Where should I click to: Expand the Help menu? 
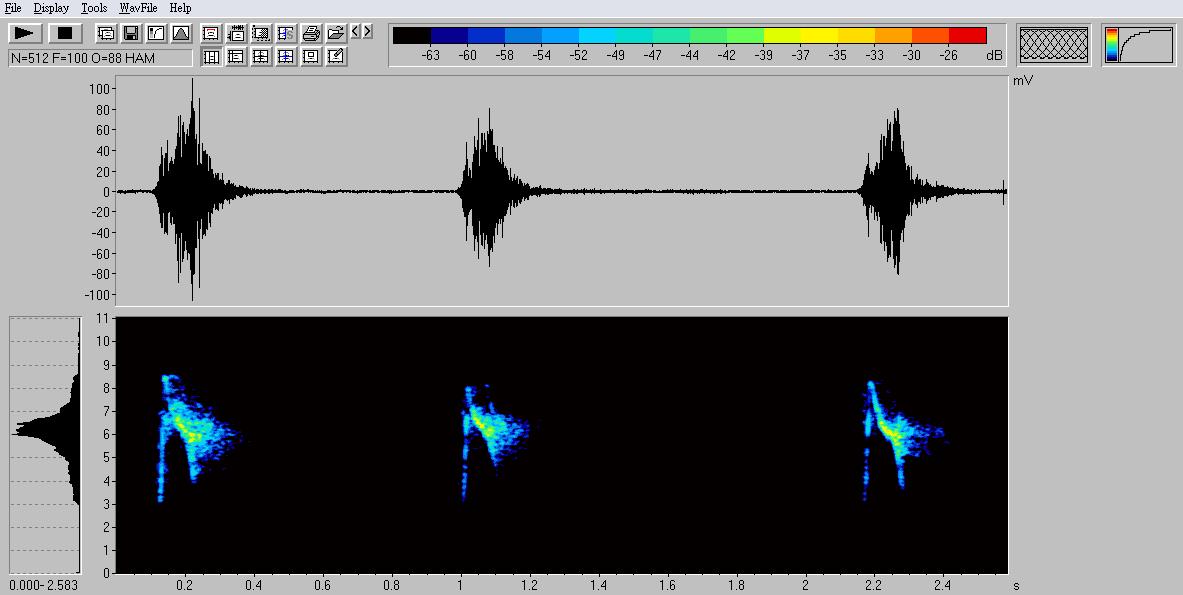tap(180, 8)
